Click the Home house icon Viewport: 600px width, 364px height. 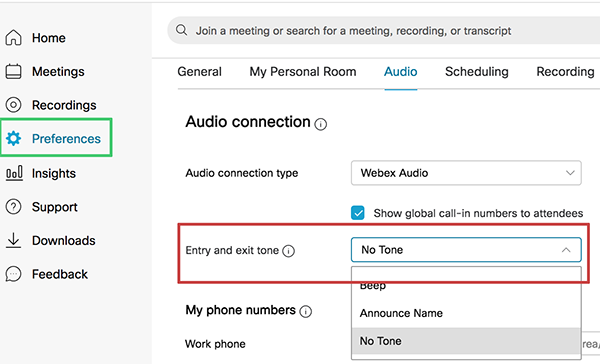tap(13, 38)
